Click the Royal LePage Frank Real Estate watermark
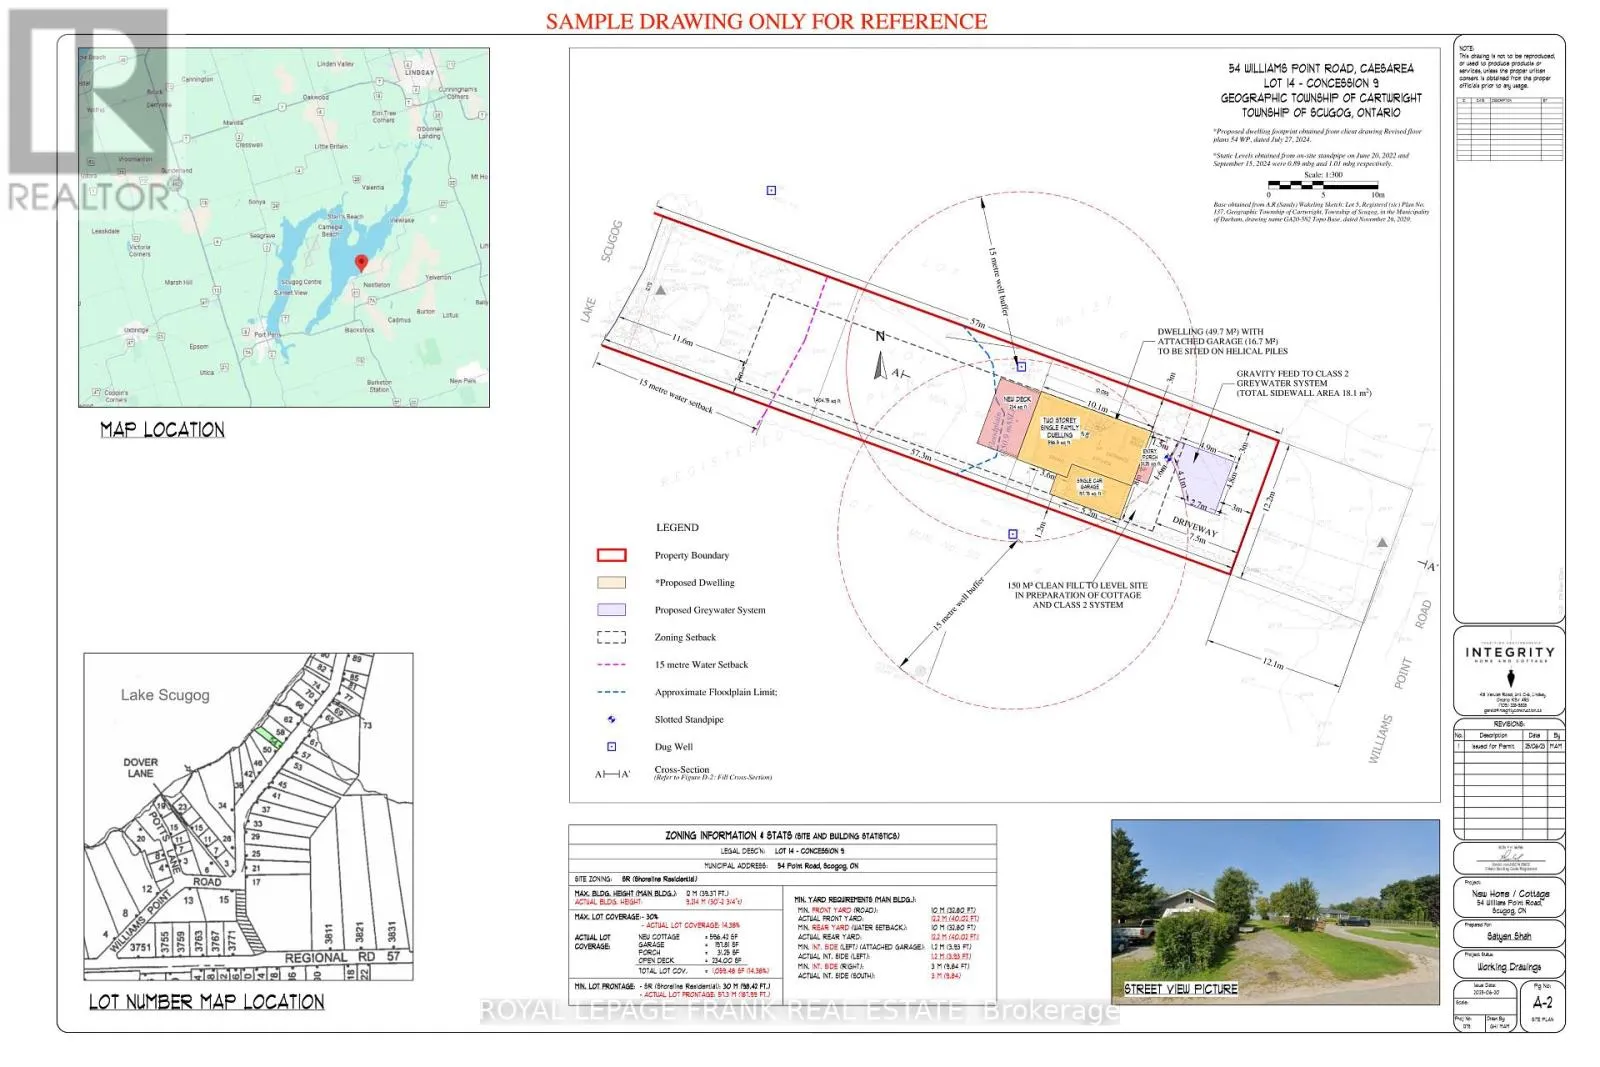Screen dimensions: 1600x1067 (799, 1011)
